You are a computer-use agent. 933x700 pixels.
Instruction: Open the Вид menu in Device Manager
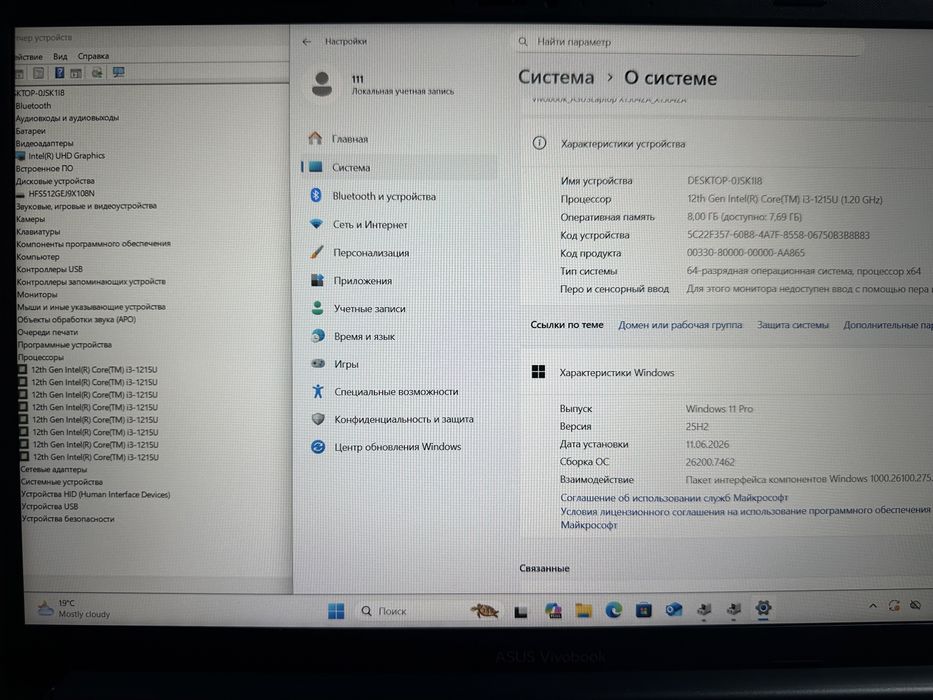pos(60,57)
